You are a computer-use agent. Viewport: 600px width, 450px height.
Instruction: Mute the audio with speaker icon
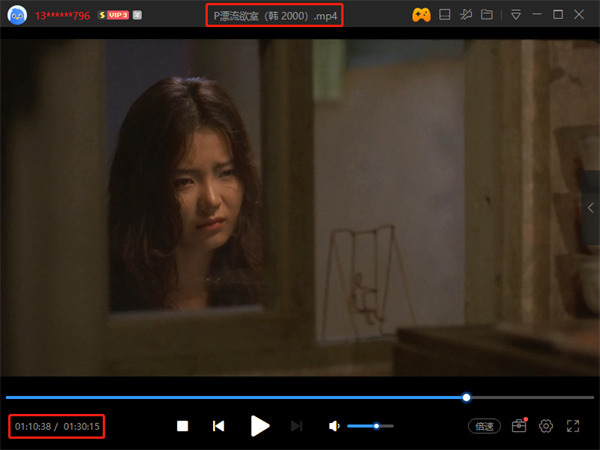[x=334, y=426]
